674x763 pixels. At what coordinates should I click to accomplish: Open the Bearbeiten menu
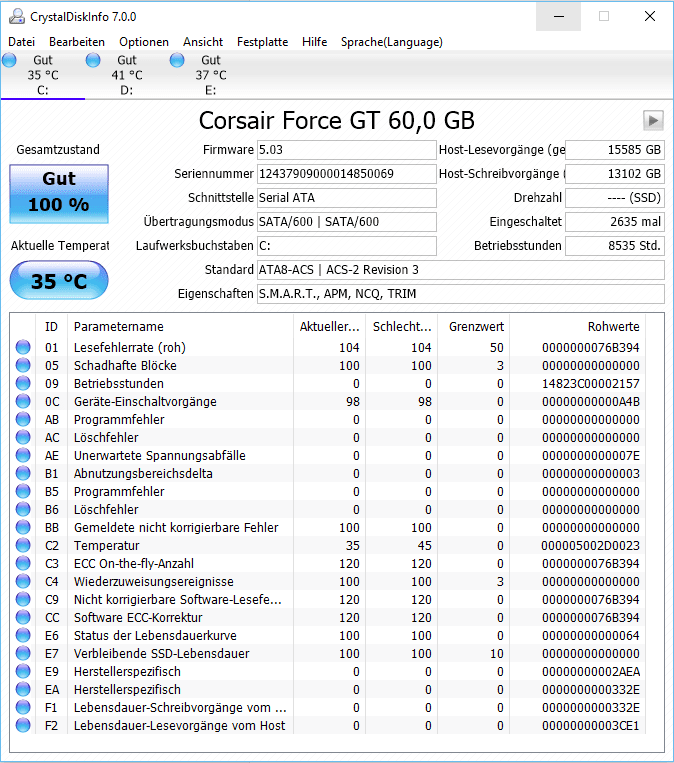point(77,42)
